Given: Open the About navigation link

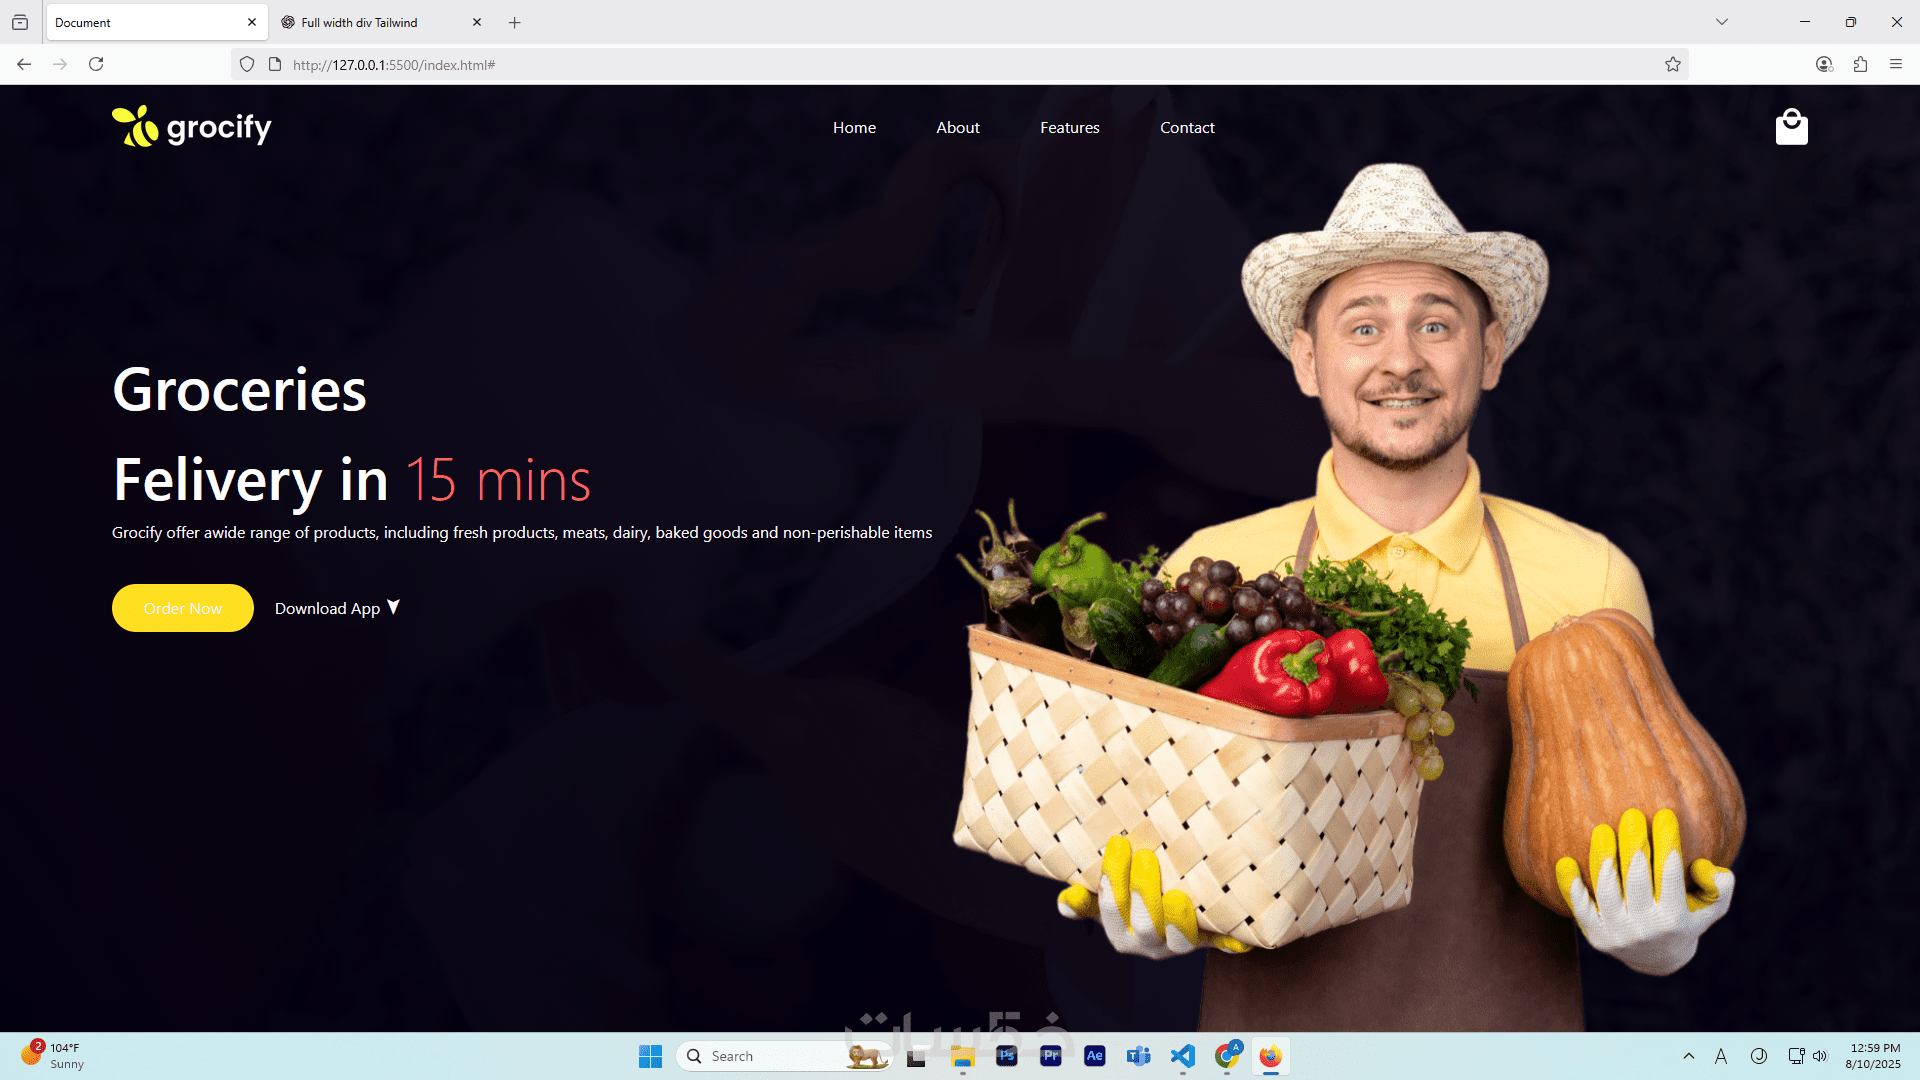Looking at the screenshot, I should pos(957,128).
